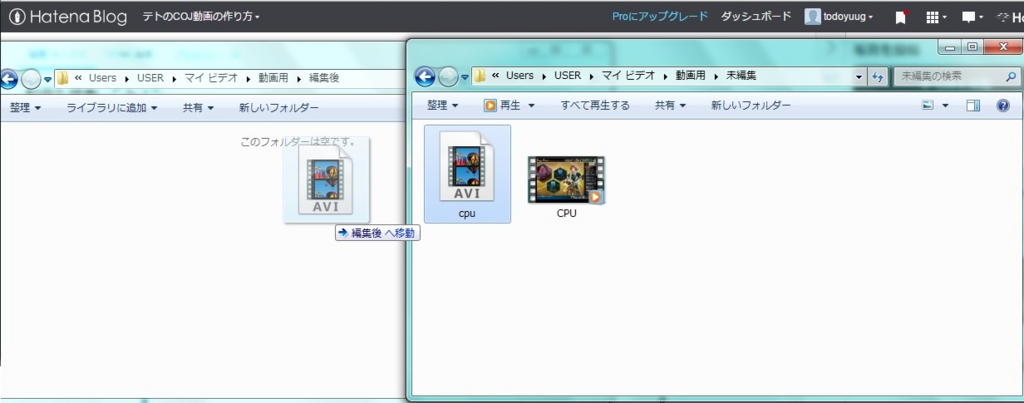Select 動画用 breadcrumb in 編集後 window
The height and width of the screenshot is (403, 1024).
click(273, 78)
